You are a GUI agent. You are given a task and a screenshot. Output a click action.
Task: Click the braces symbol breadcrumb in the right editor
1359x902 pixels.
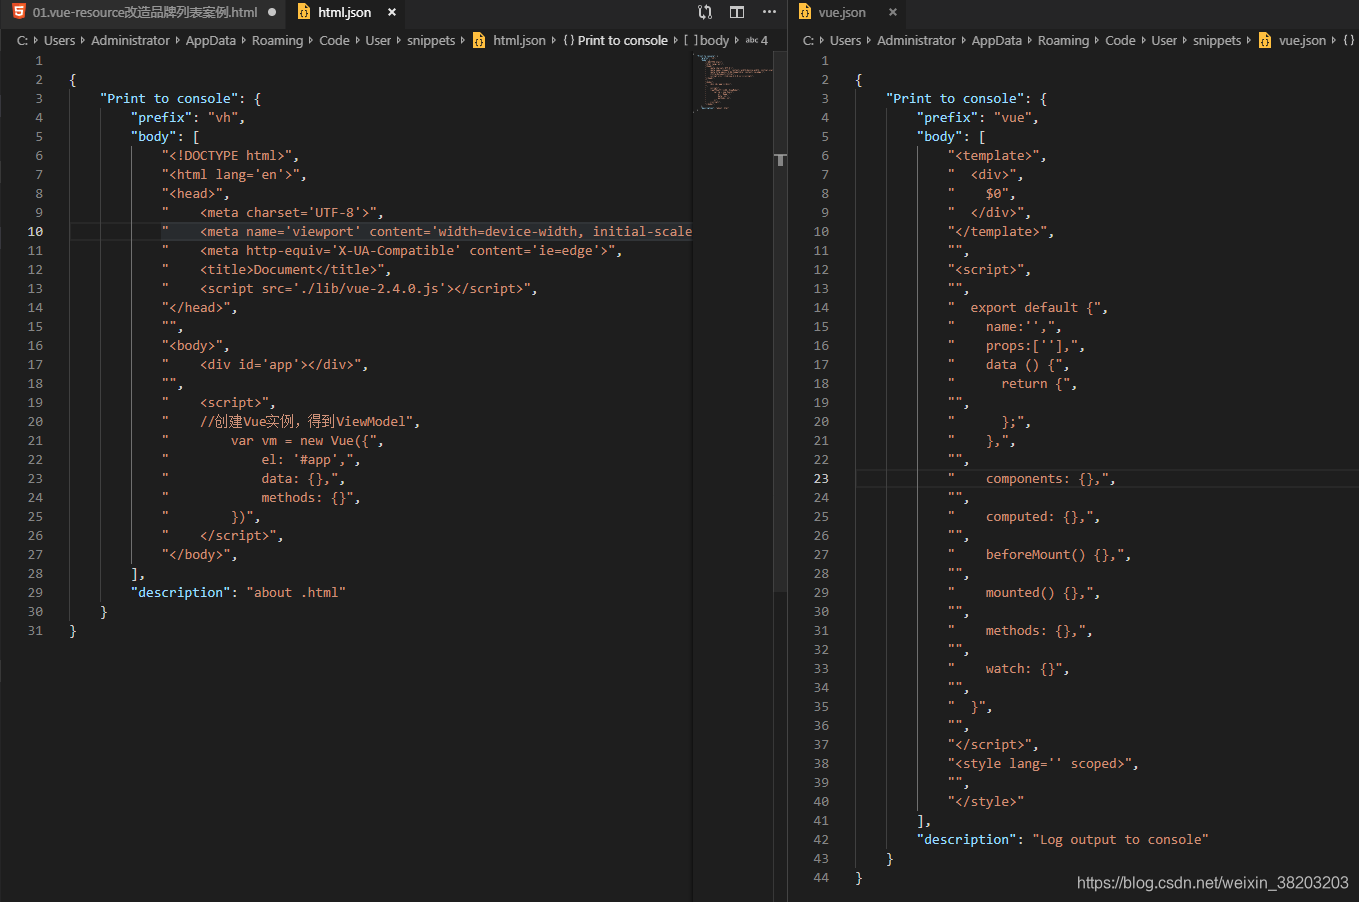(1348, 40)
